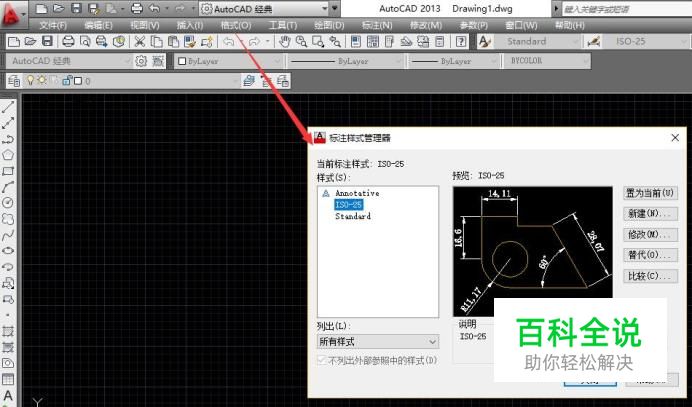Open the 格式(O) menu
This screenshot has width=692, height=407.
tap(236, 26)
